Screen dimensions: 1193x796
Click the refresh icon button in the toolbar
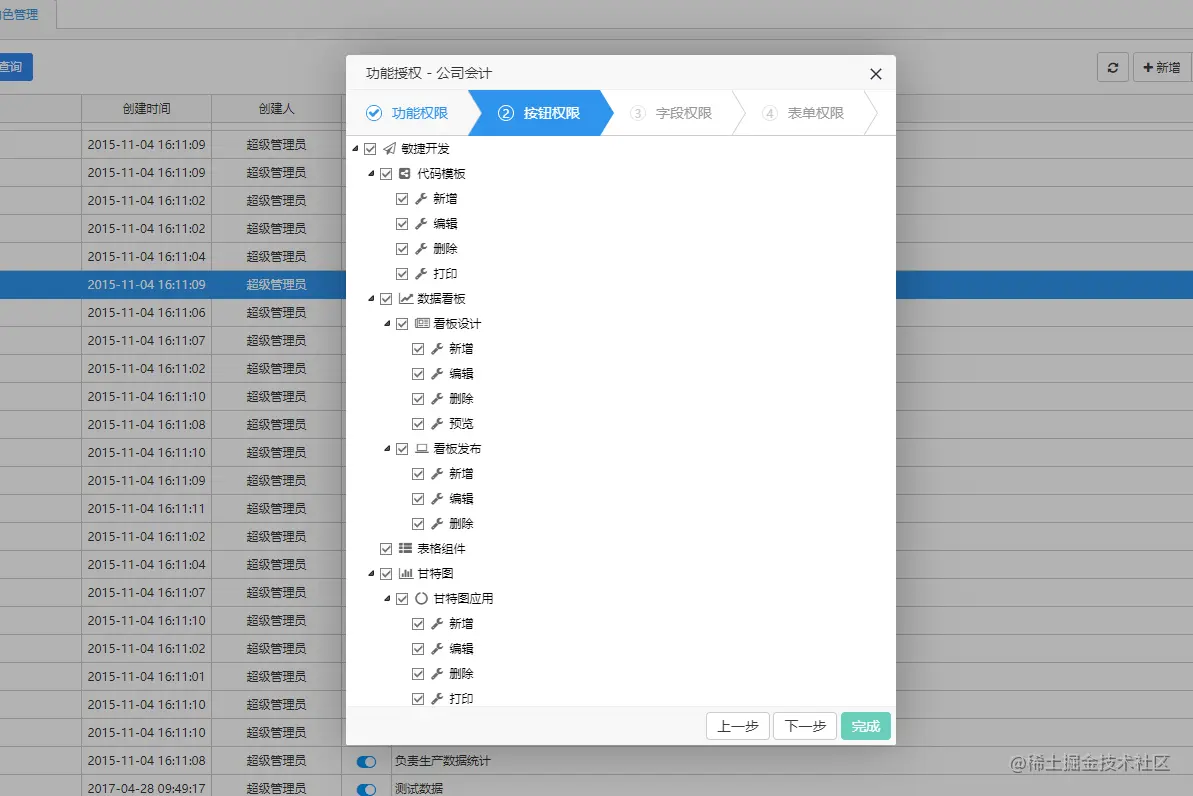pos(1112,67)
